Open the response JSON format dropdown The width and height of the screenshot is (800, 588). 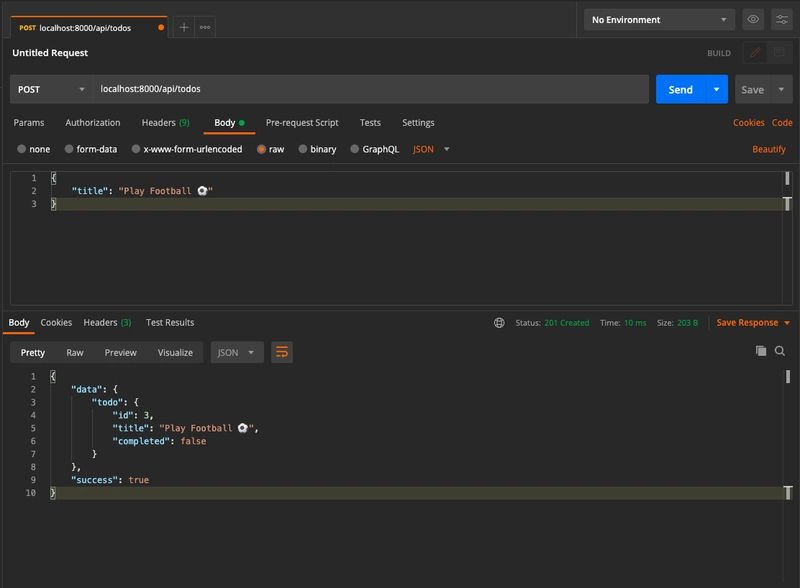click(237, 352)
